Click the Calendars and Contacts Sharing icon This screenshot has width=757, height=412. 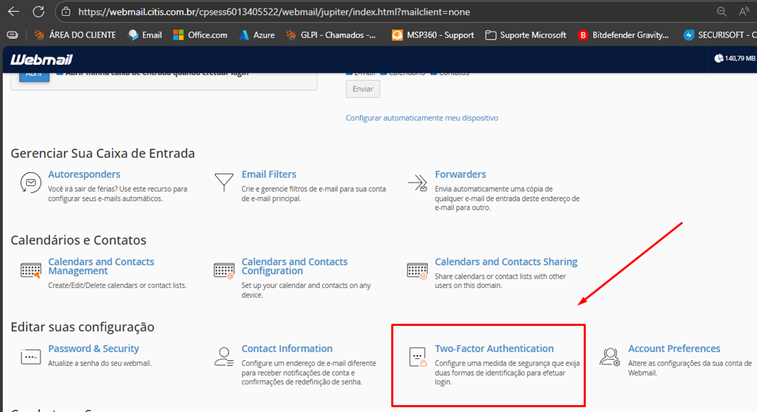point(417,270)
